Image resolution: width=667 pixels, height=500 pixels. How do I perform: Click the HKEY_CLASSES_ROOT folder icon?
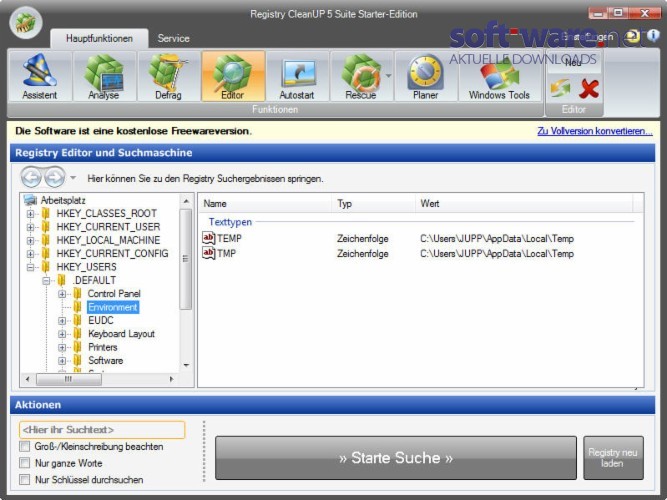pos(46,213)
